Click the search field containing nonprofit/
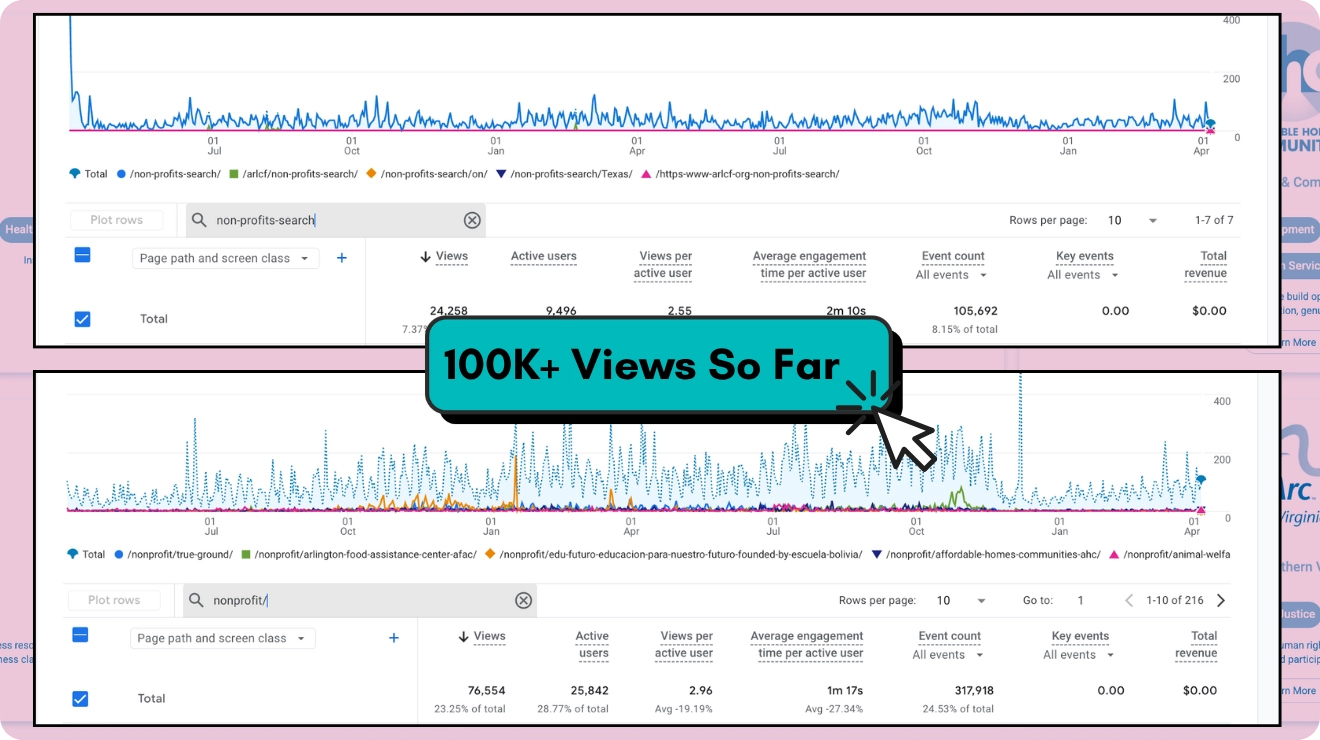Screen dimensions: 1320x740 point(360,600)
